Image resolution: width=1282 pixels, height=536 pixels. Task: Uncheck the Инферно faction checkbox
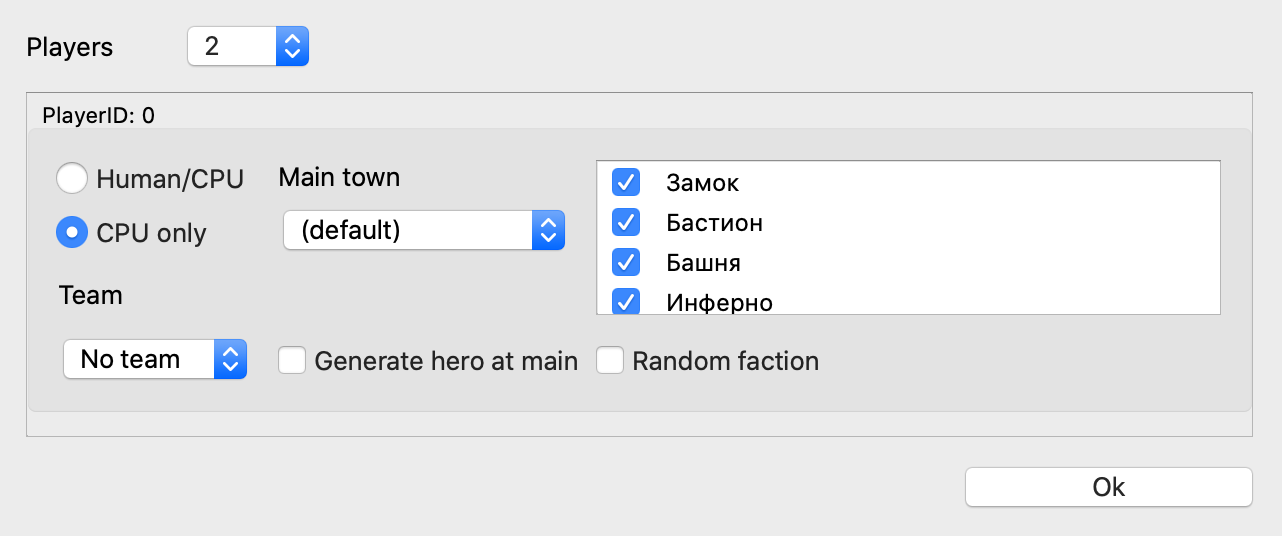point(626,301)
